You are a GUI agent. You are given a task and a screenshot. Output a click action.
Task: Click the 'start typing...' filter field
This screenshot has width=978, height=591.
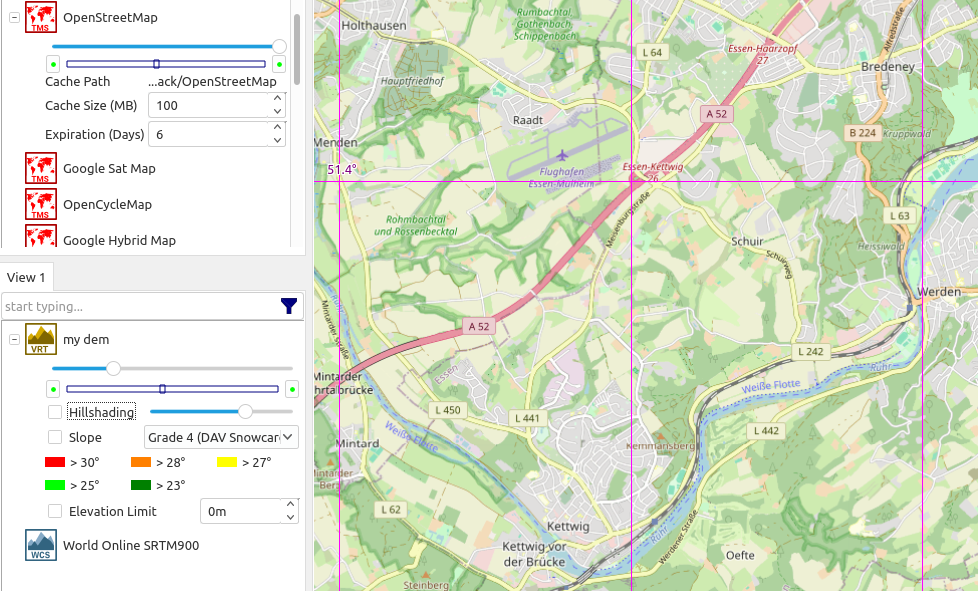click(x=138, y=306)
